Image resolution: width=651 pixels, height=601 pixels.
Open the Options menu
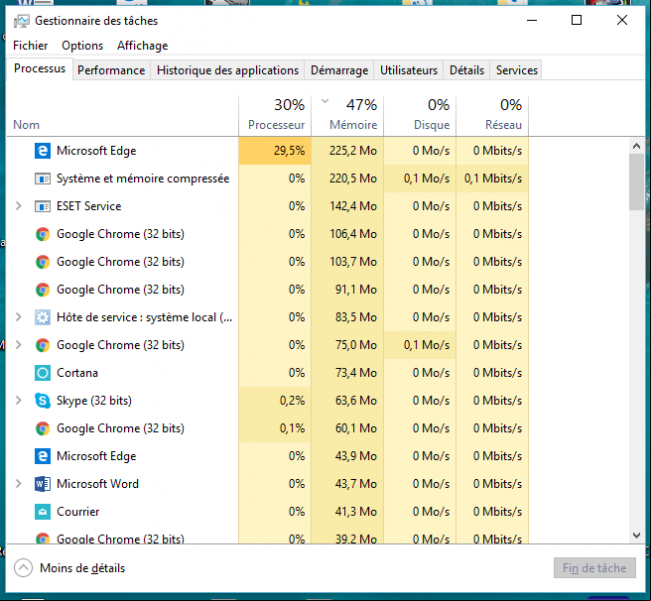(x=82, y=45)
